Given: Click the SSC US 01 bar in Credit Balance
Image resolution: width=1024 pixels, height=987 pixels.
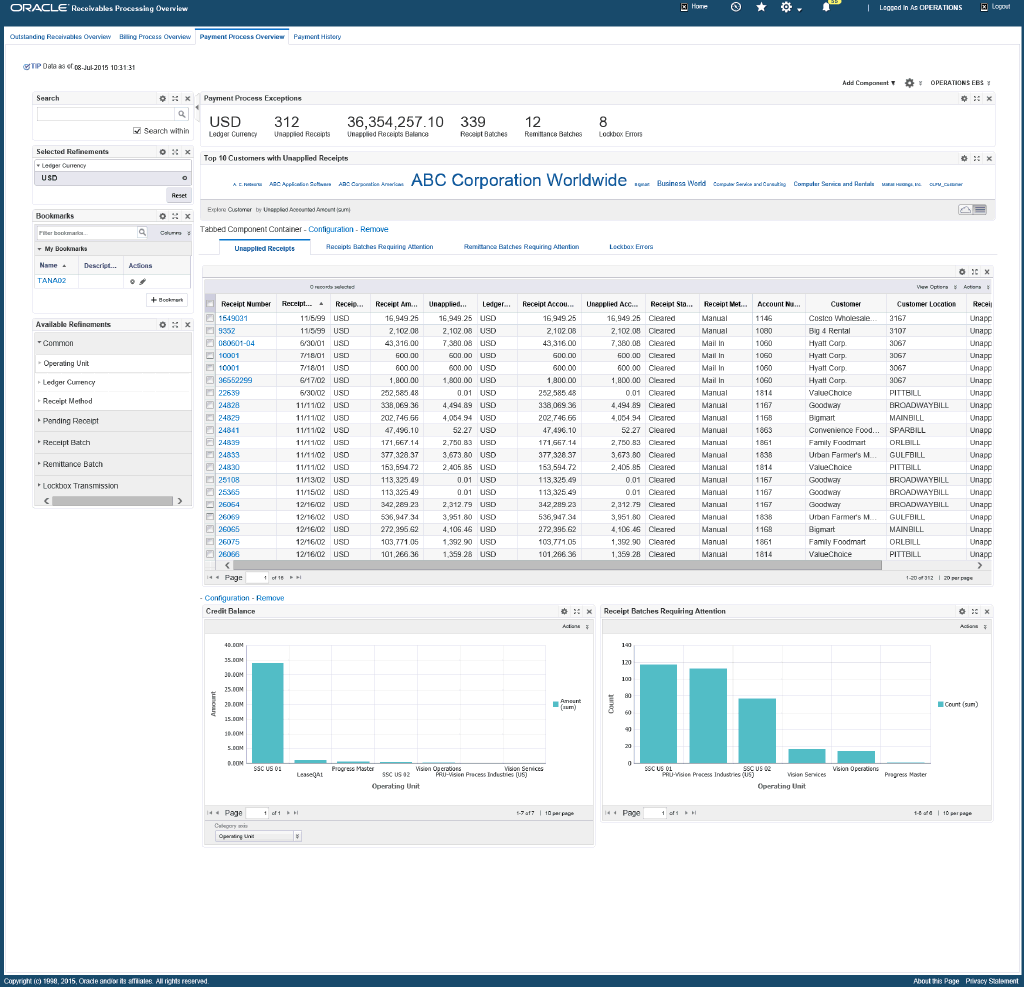Looking at the screenshot, I should coord(267,713).
